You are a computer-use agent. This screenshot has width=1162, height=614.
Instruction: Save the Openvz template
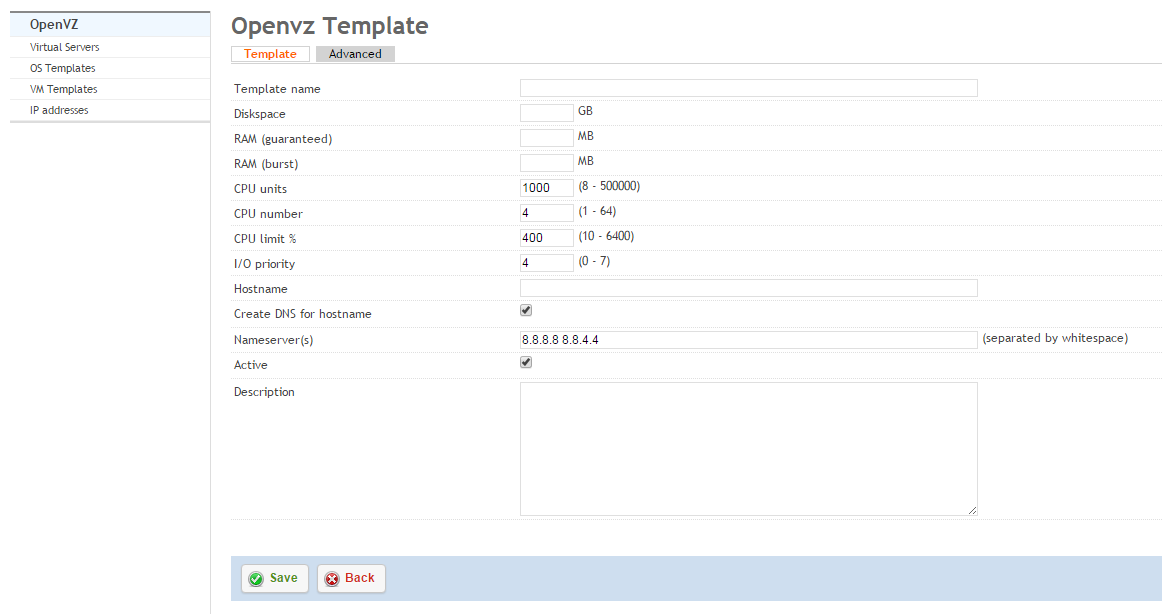tap(275, 578)
